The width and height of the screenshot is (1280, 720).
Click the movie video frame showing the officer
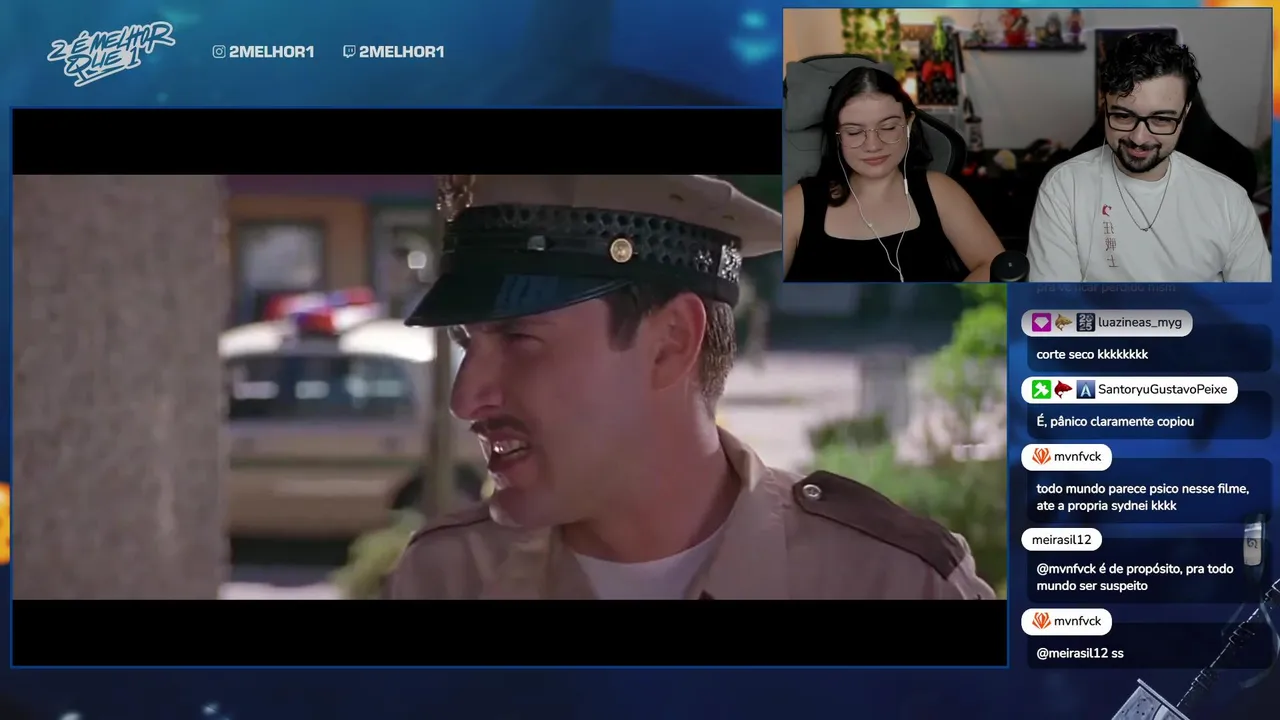coord(509,387)
